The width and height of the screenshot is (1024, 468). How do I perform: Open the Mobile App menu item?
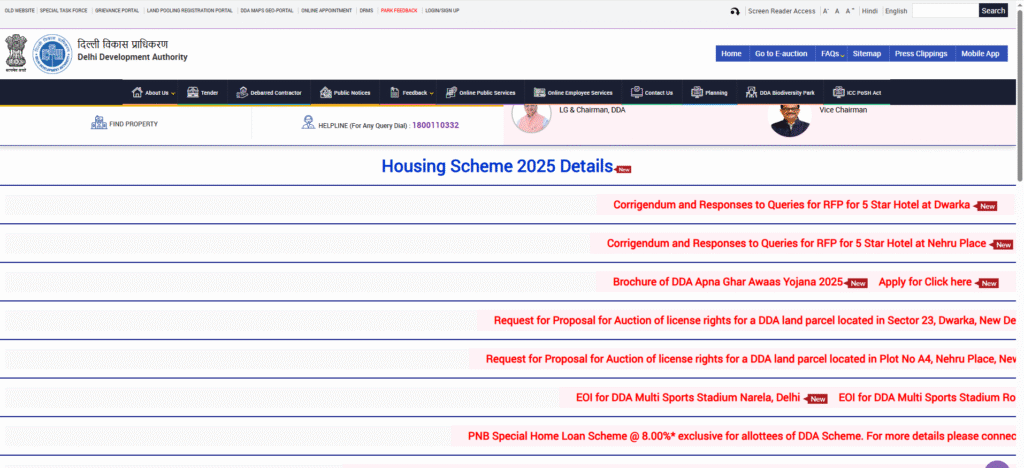[980, 54]
